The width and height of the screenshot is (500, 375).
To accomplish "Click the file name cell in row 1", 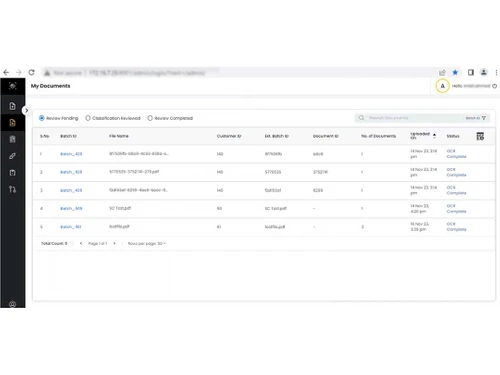I will [x=139, y=153].
